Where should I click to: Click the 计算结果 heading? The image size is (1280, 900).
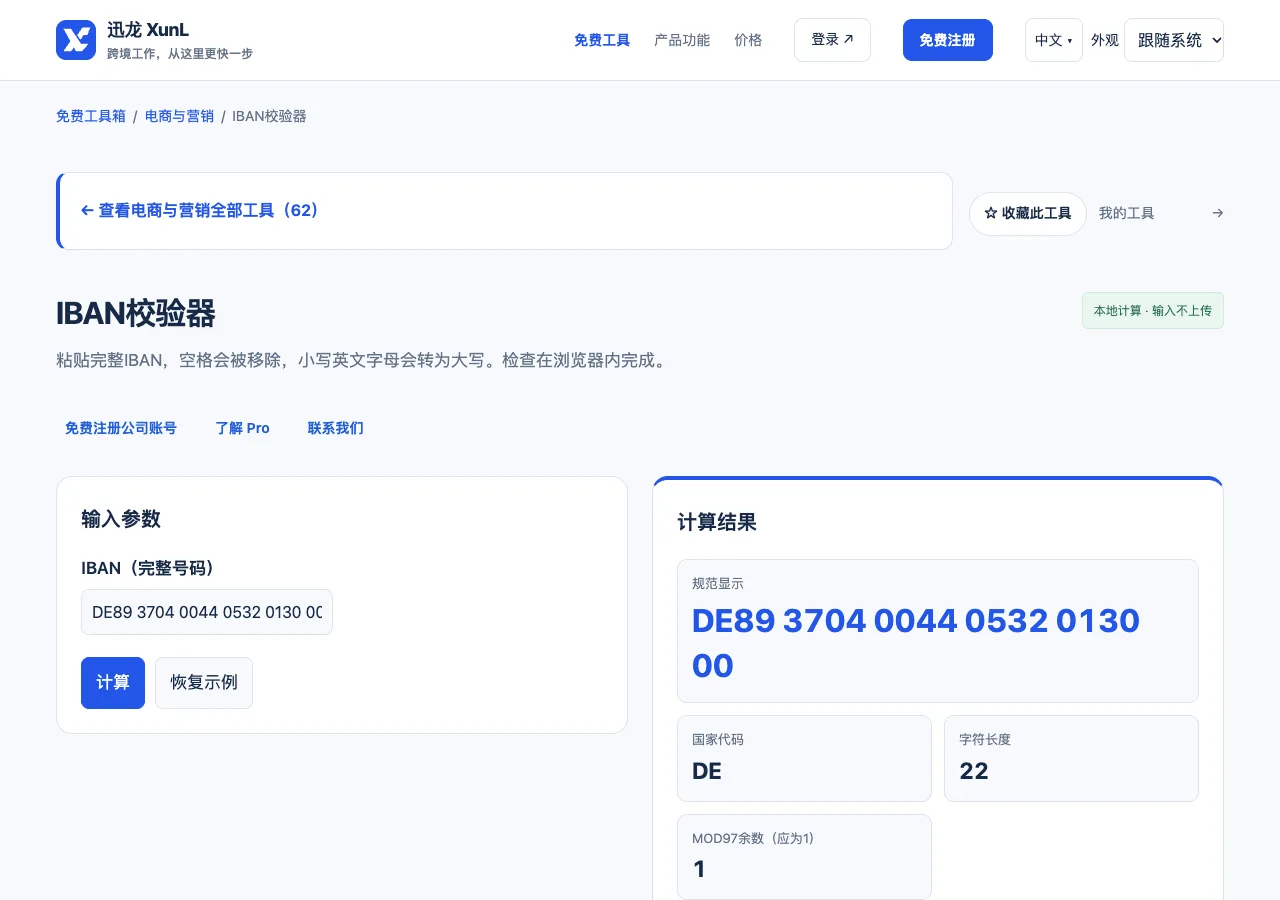(717, 522)
